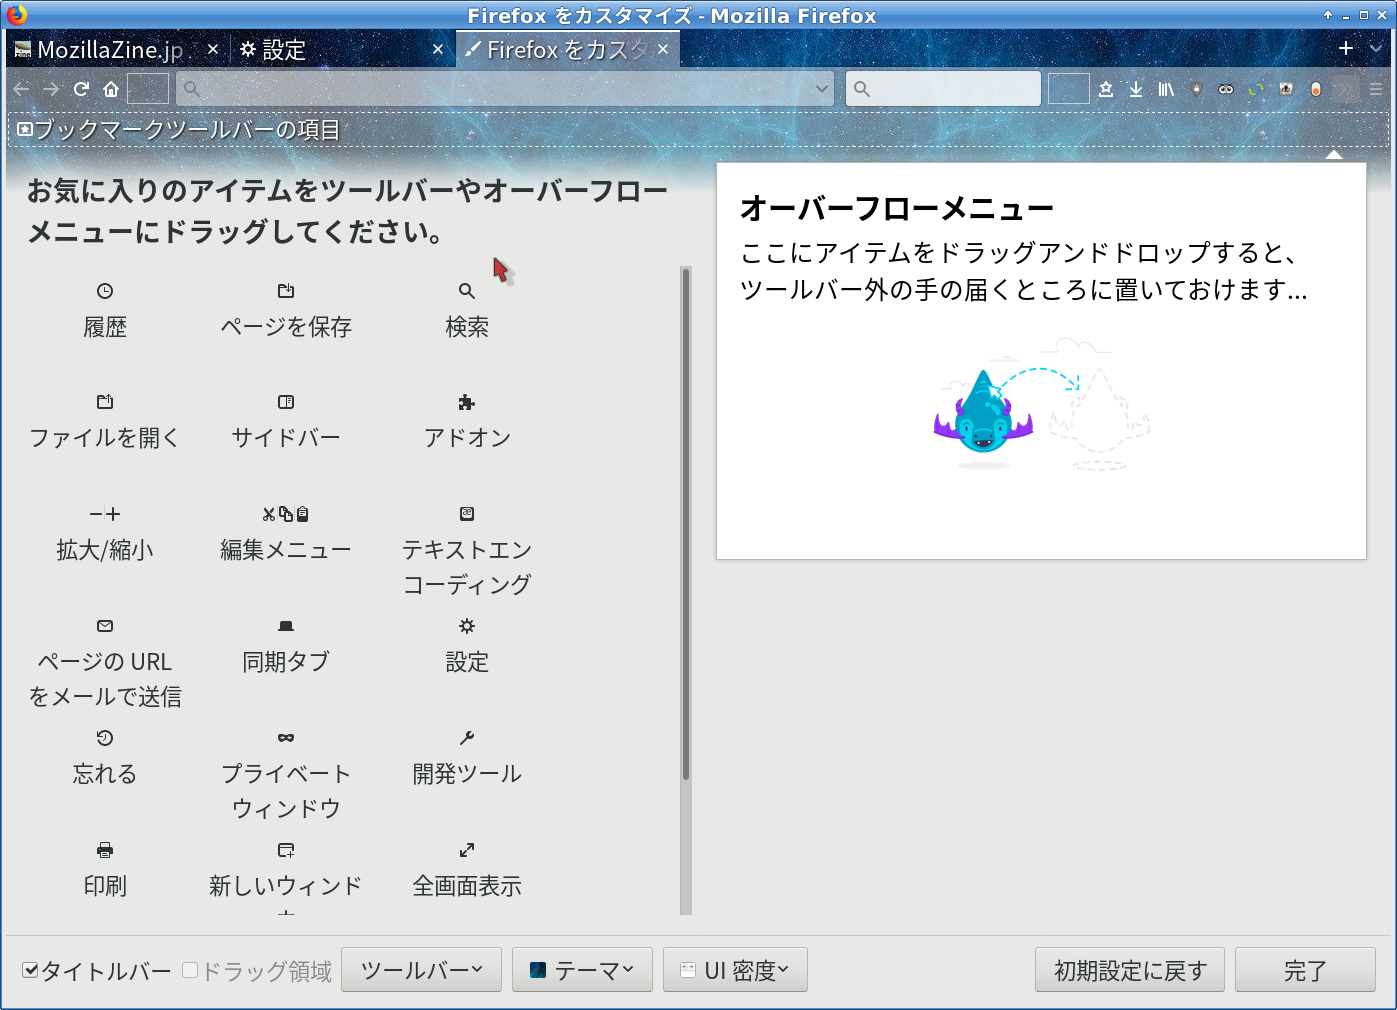Screen dimensions: 1397x1010
Task: Click the orange toggle extension icon
Action: (x=1316, y=89)
